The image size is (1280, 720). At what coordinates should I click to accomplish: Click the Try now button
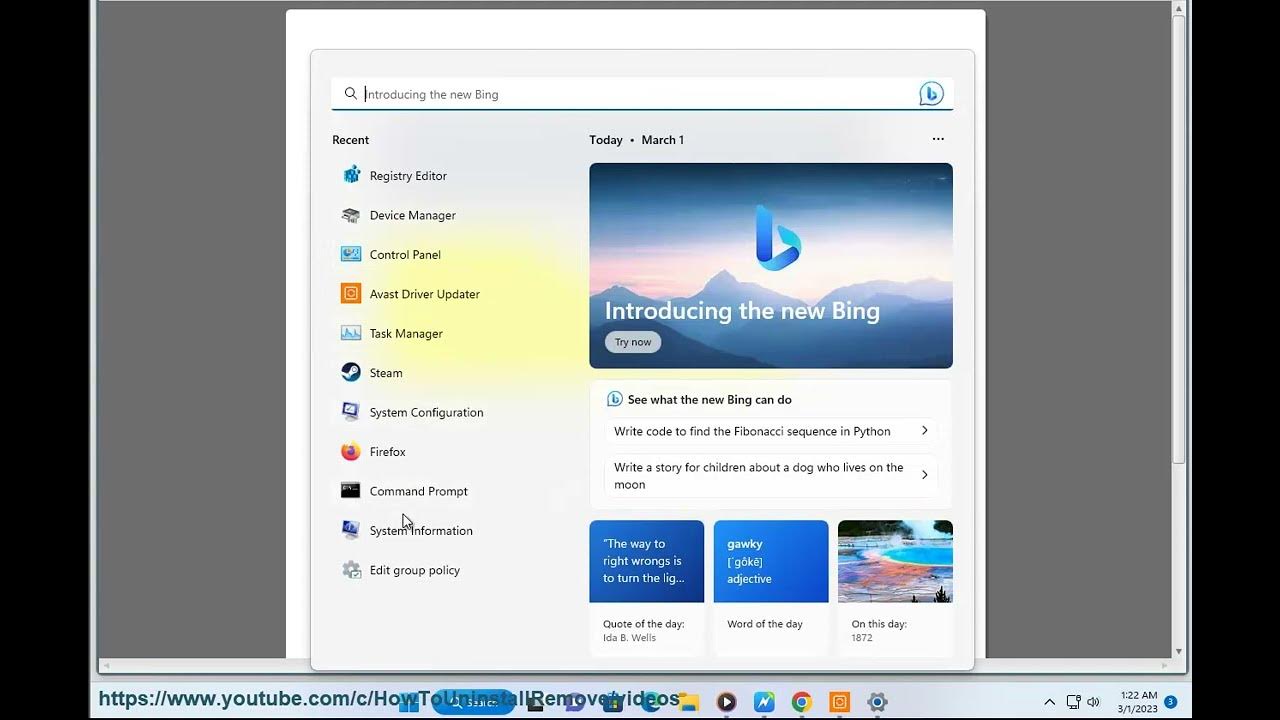[x=633, y=342]
